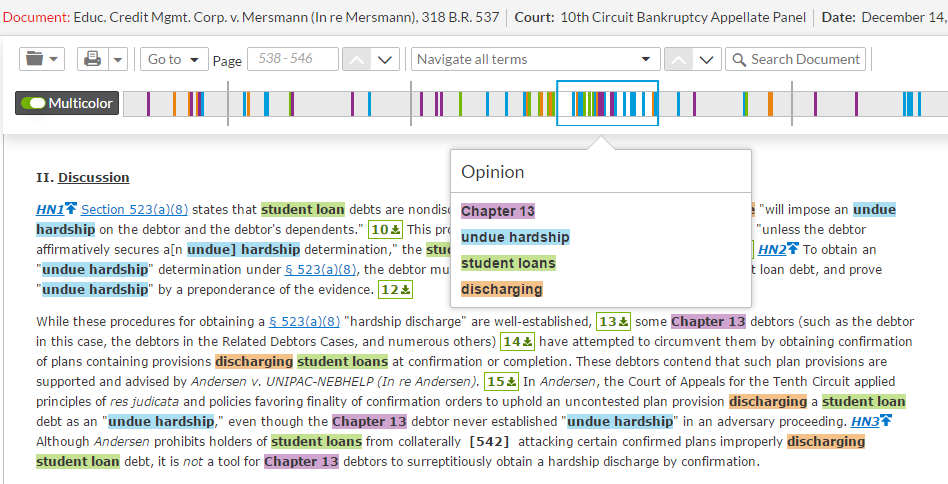Screen dimensions: 948x484
Task: Click the folder icon in toolbar
Action: click(x=42, y=59)
